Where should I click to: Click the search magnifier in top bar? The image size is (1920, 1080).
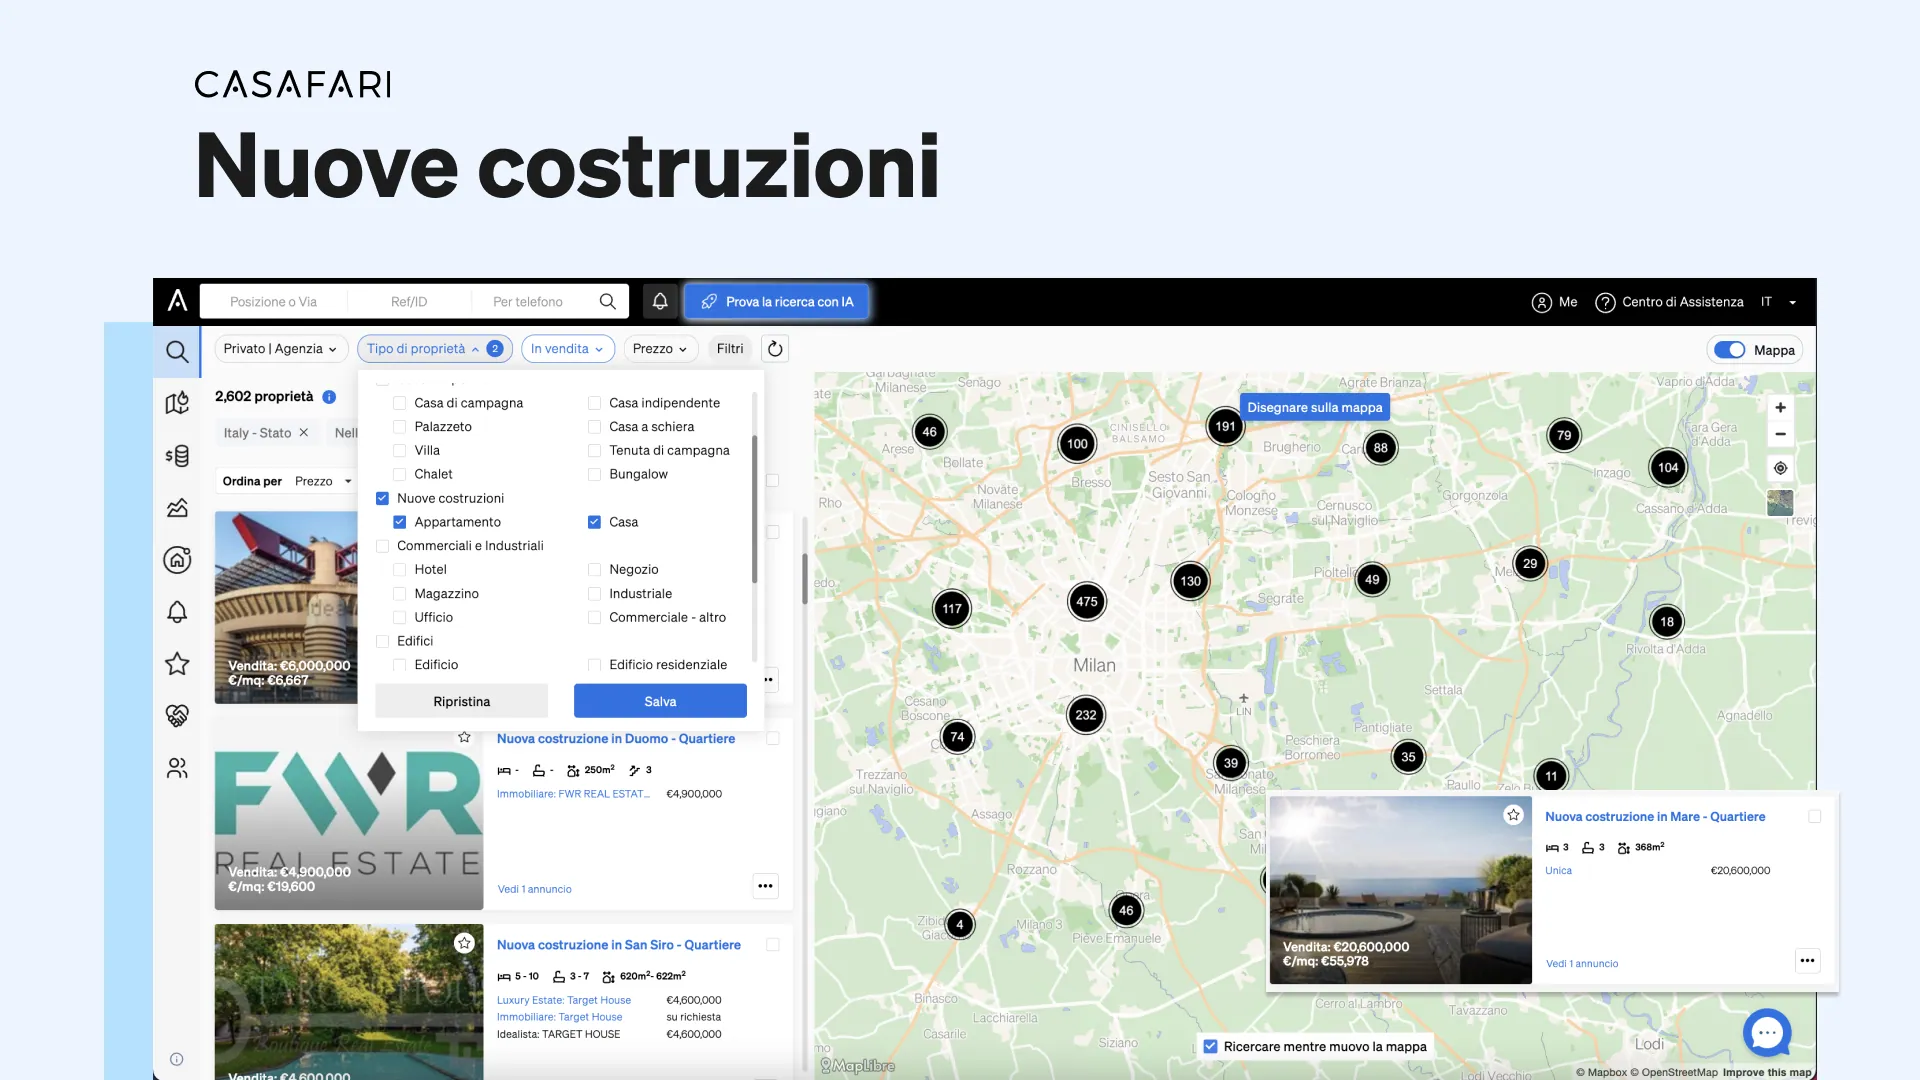coord(608,301)
